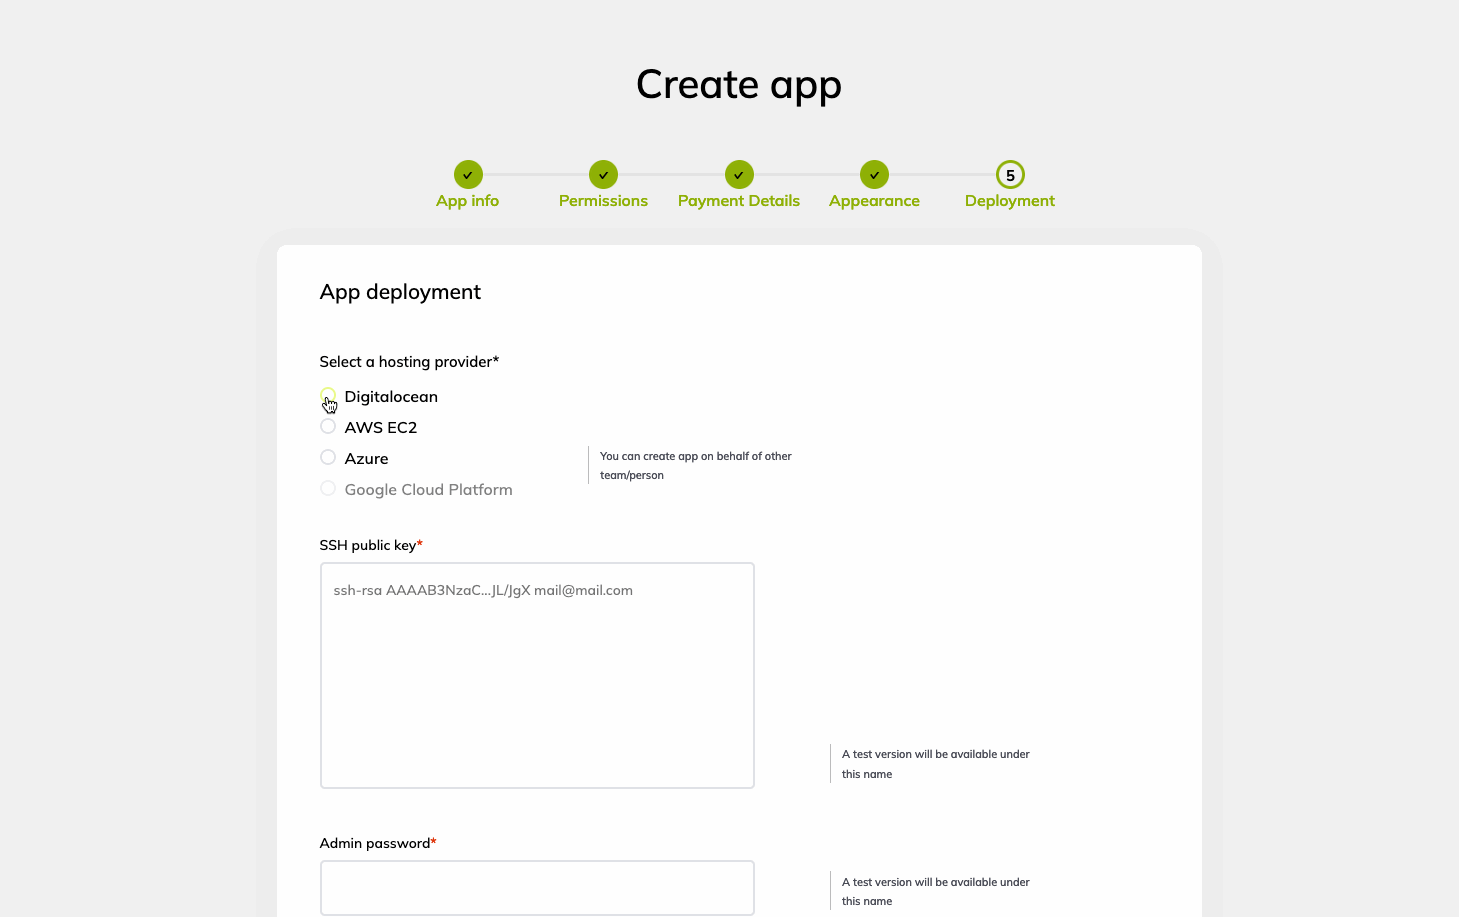
Task: Choose AWS EC2 as hosting provider
Action: point(328,426)
